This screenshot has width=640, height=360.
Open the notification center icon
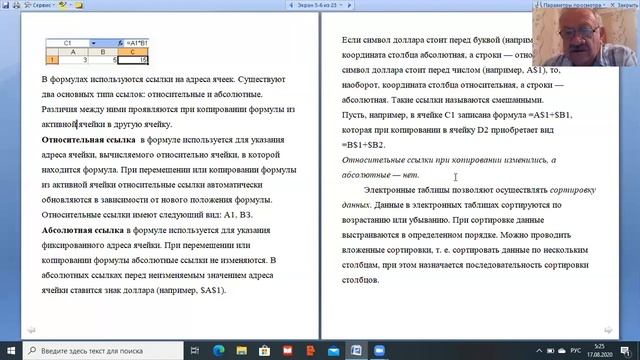click(x=625, y=351)
